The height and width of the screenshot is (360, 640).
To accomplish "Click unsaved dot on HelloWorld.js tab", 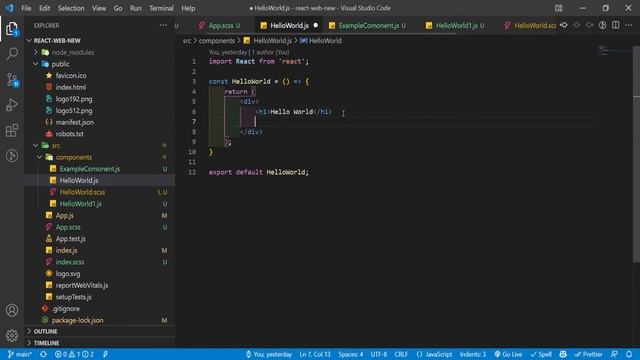I will 316,25.
